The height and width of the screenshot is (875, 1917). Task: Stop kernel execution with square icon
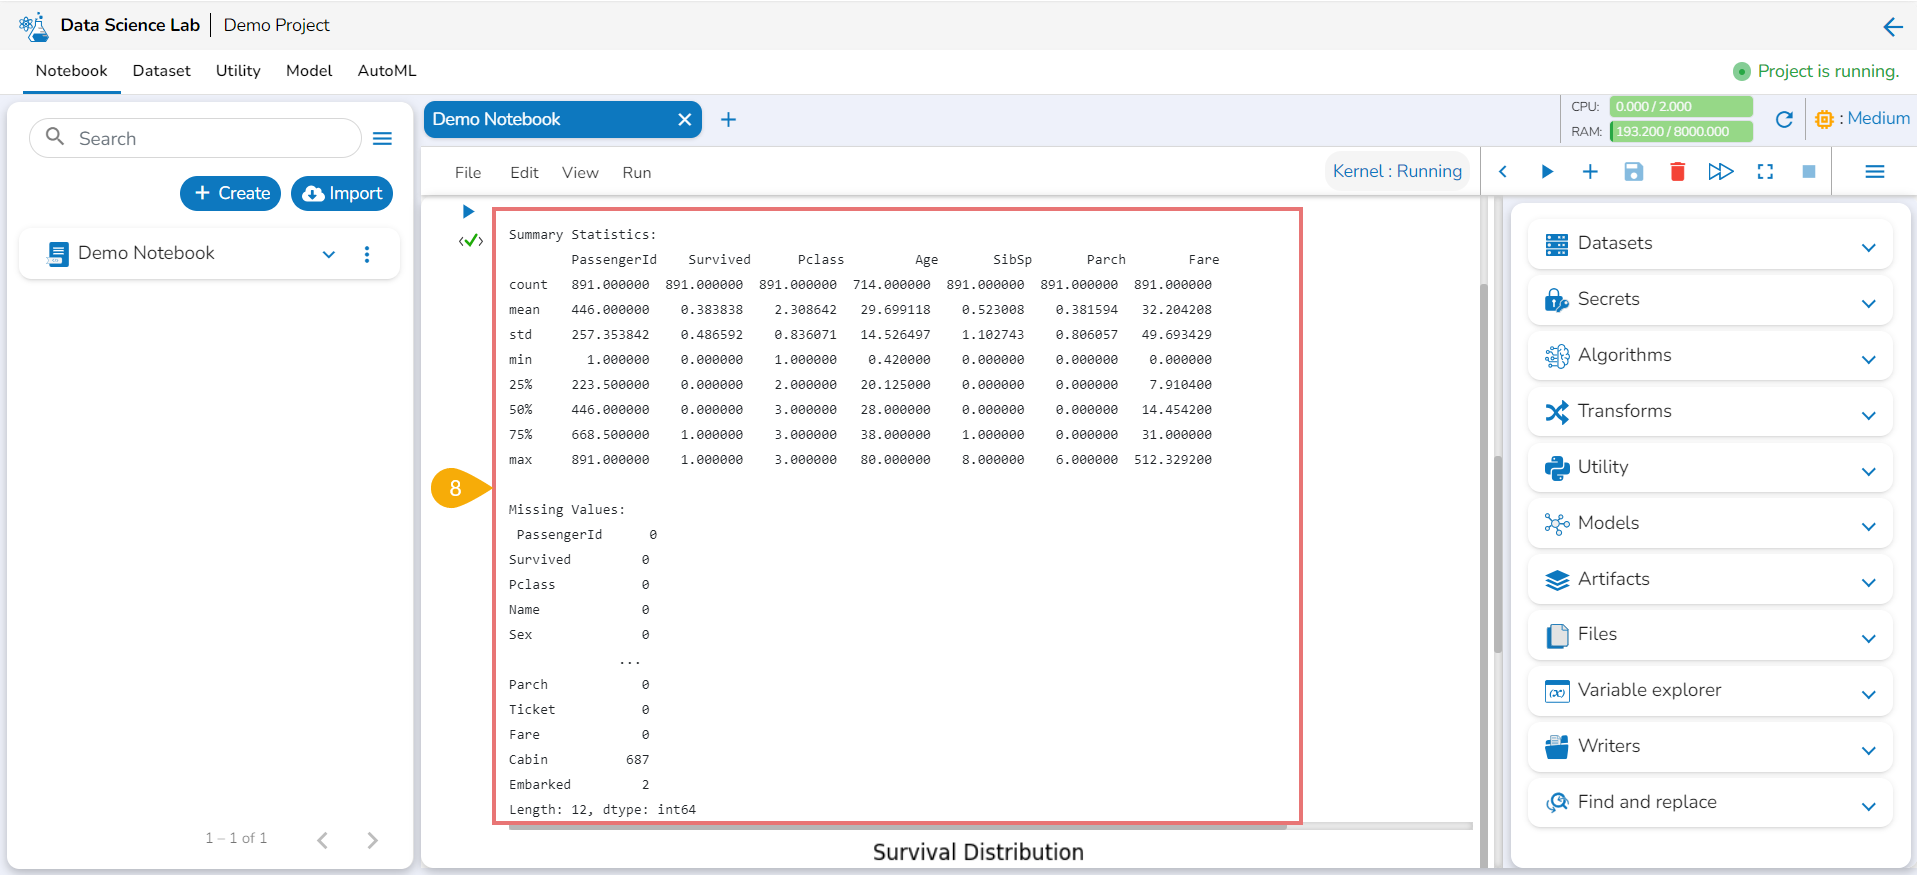click(x=1809, y=172)
